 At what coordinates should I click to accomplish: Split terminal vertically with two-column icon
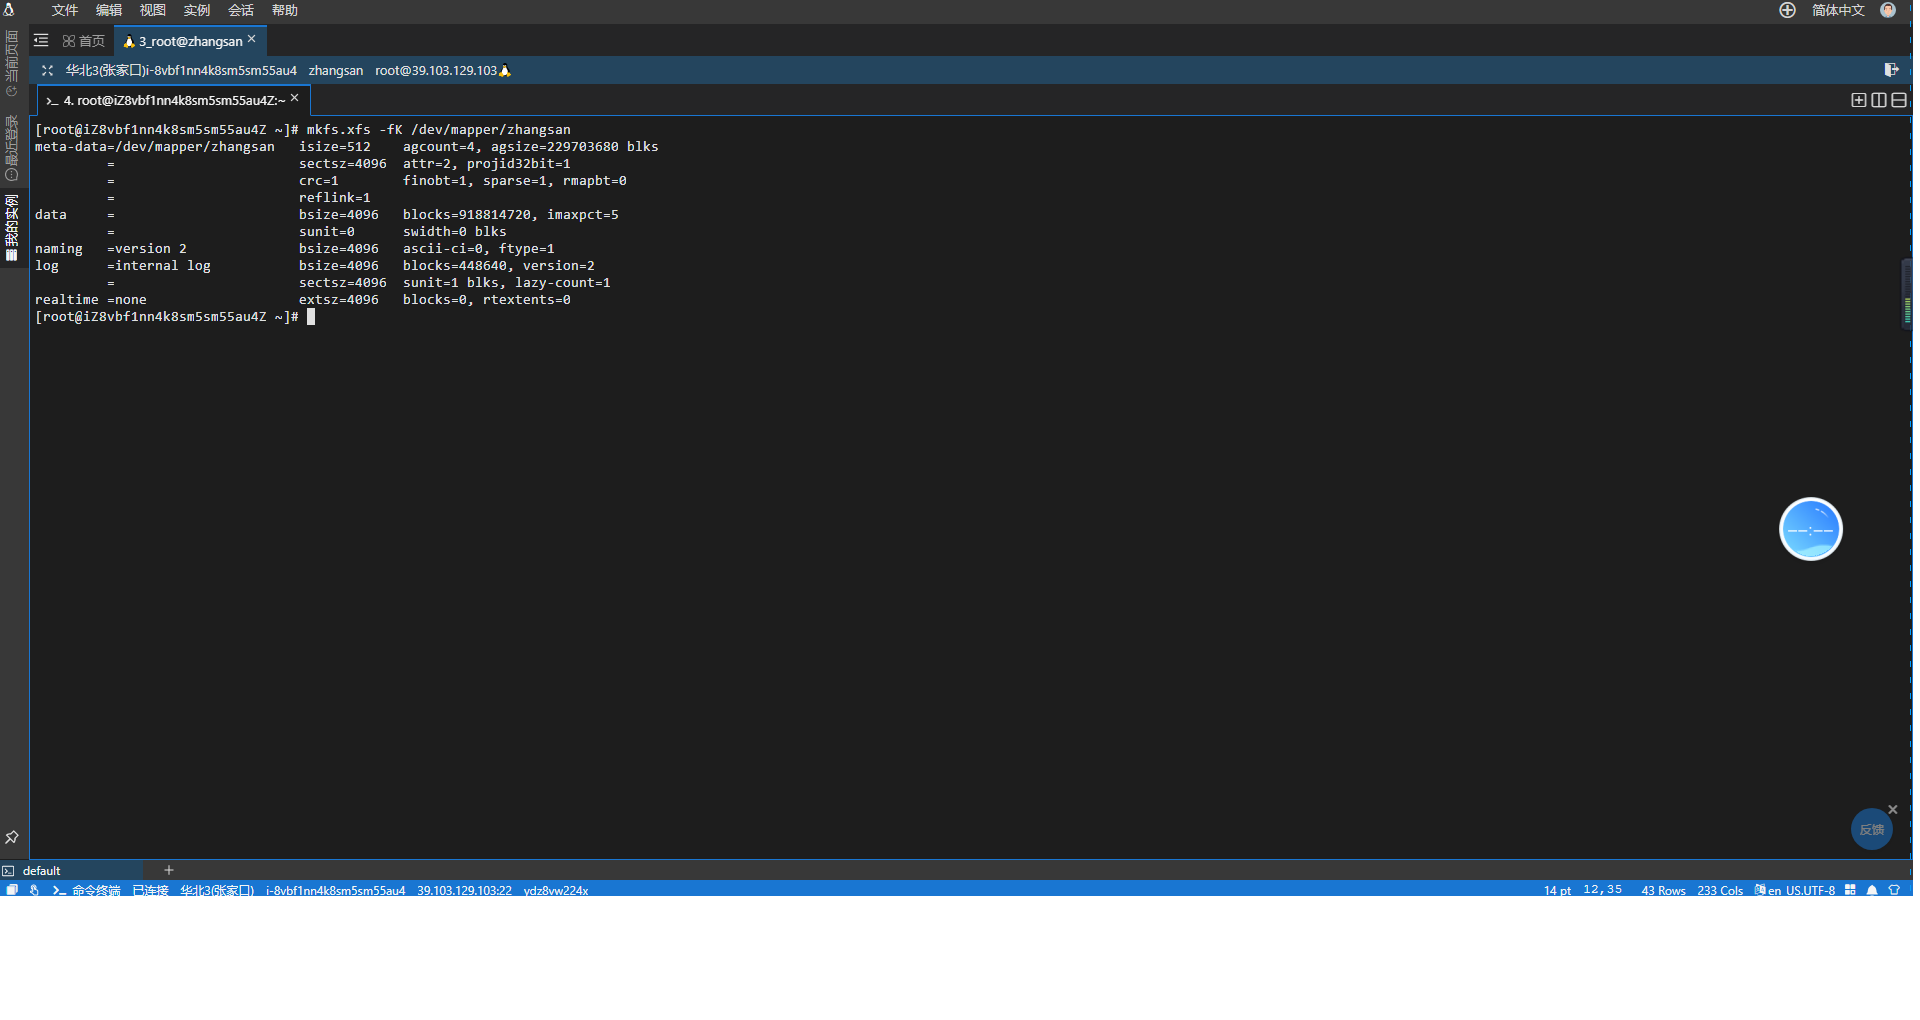1879,100
